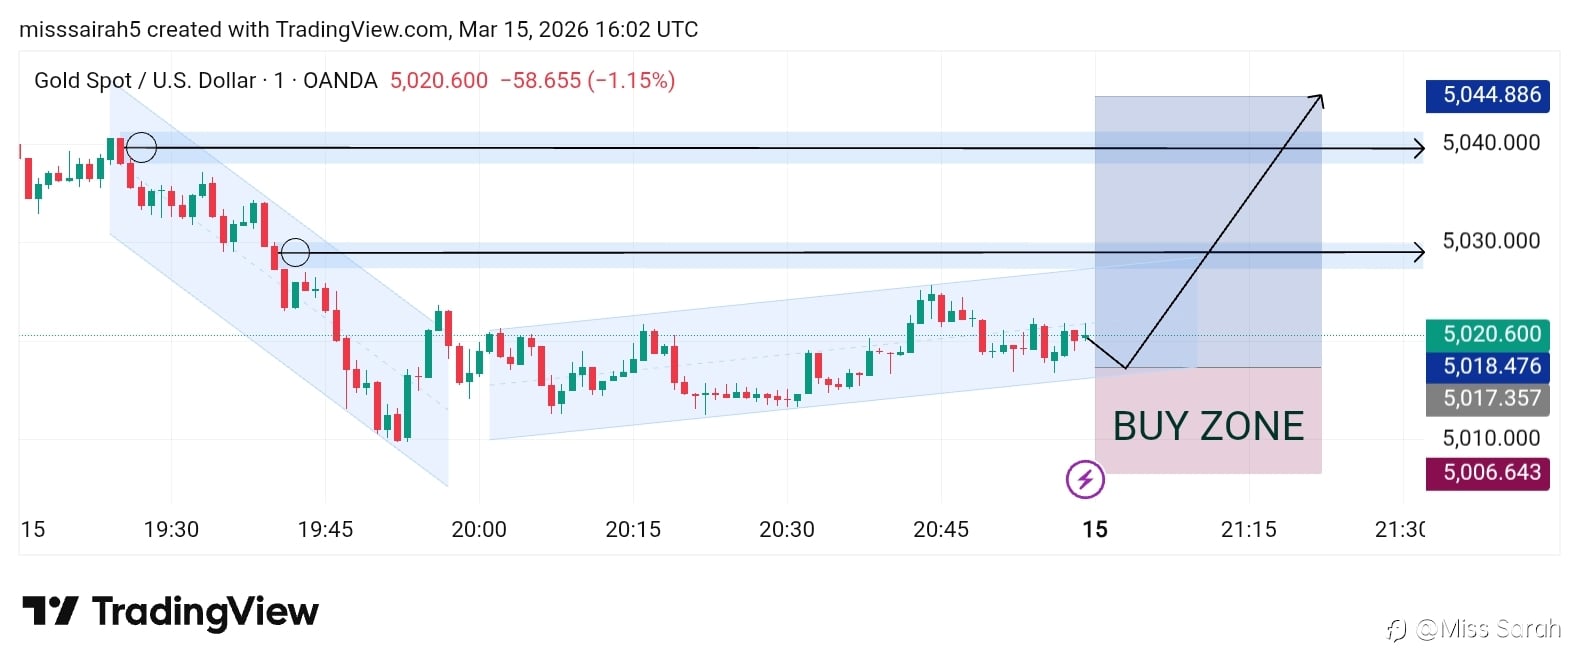The width and height of the screenshot is (1579, 668).
Task: Select the circle marker on the 5,040 line
Action: point(141,148)
